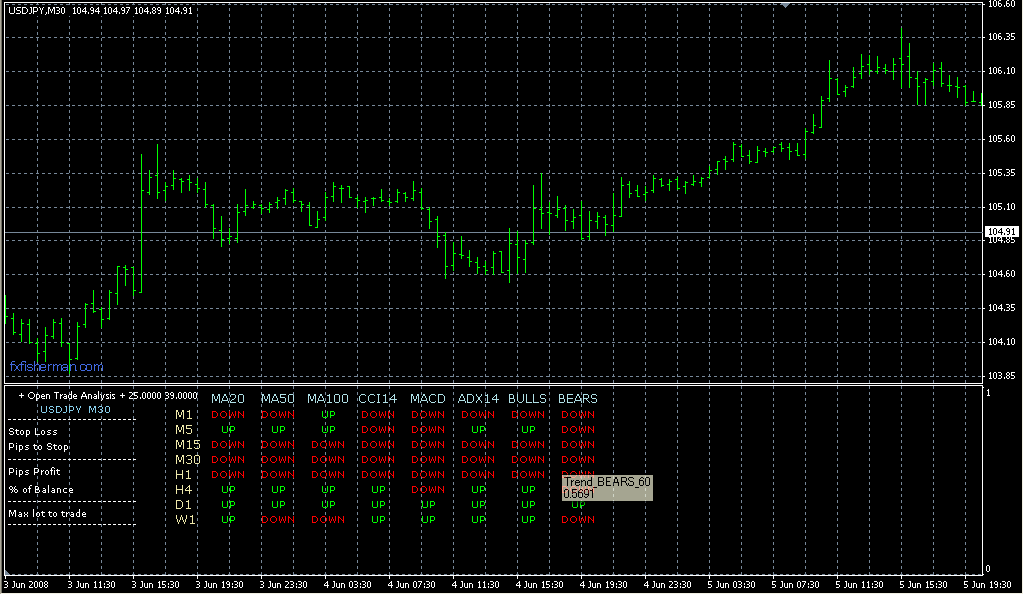Image resolution: width=1024 pixels, height=594 pixels.
Task: Click the chart shift triangle marker at top
Action: [785, 5]
